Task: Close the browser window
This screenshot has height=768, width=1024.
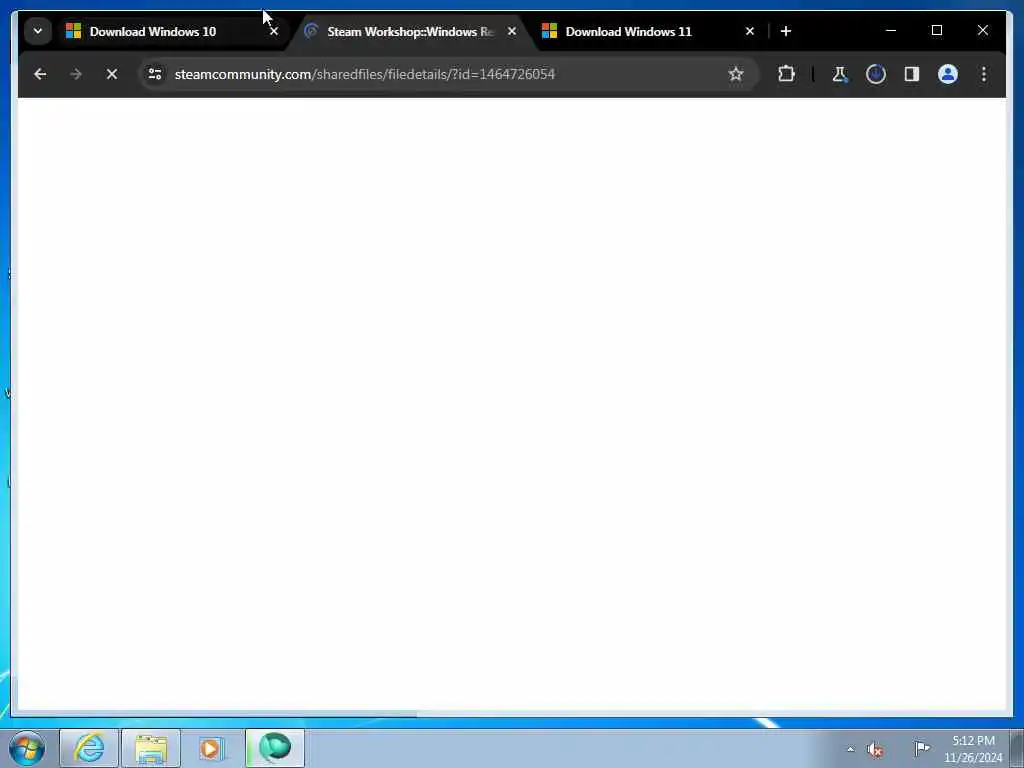Action: 982,31
